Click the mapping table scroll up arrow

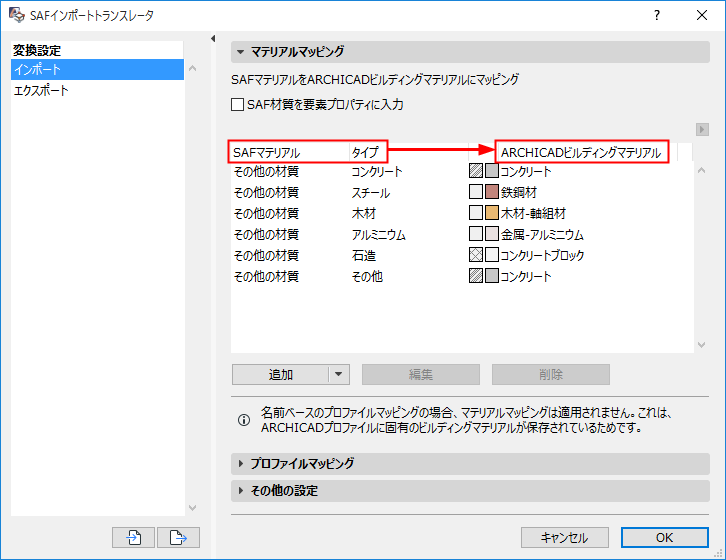[701, 170]
